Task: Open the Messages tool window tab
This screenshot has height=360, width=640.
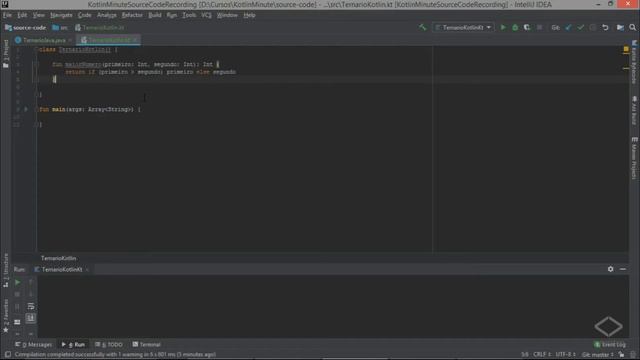Action: click(x=33, y=344)
